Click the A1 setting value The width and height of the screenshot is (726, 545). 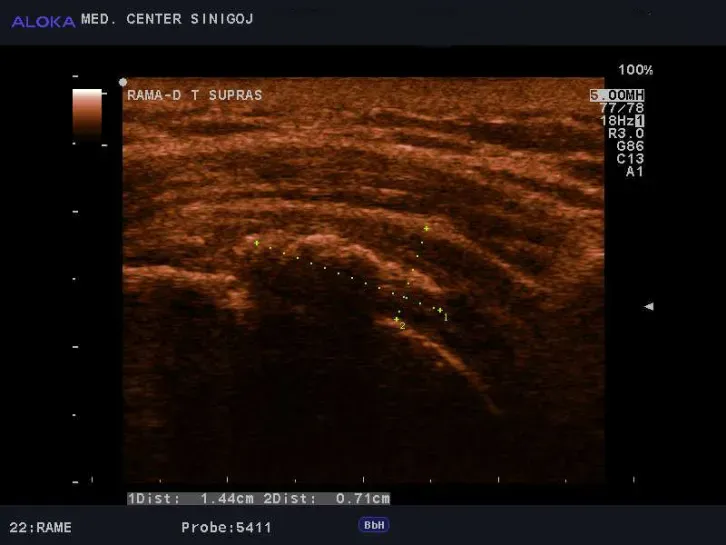tap(635, 172)
